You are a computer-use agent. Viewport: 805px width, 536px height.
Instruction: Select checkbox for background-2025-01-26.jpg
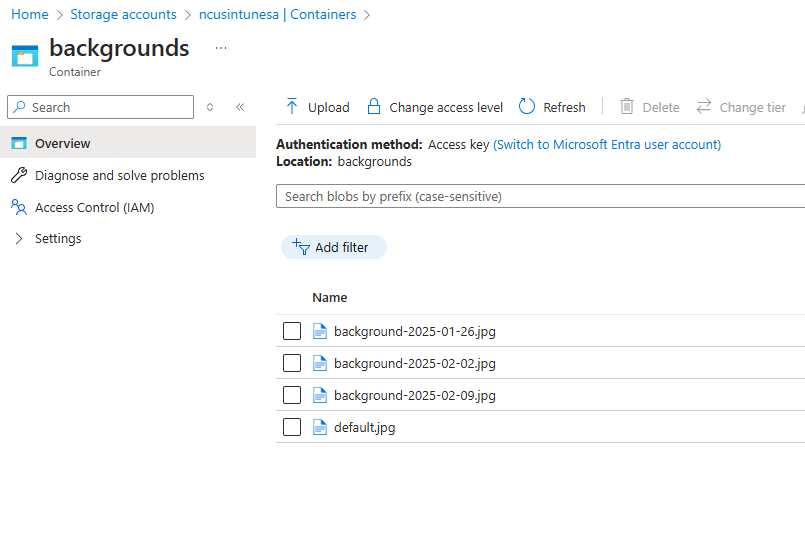pyautogui.click(x=292, y=331)
